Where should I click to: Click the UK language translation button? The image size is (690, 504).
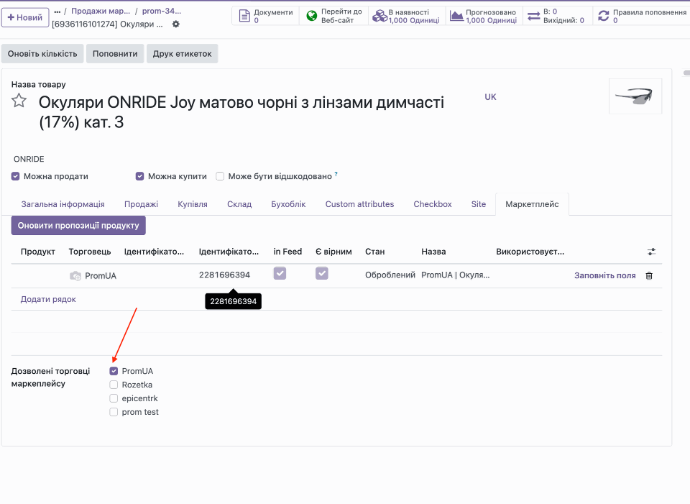pos(490,97)
